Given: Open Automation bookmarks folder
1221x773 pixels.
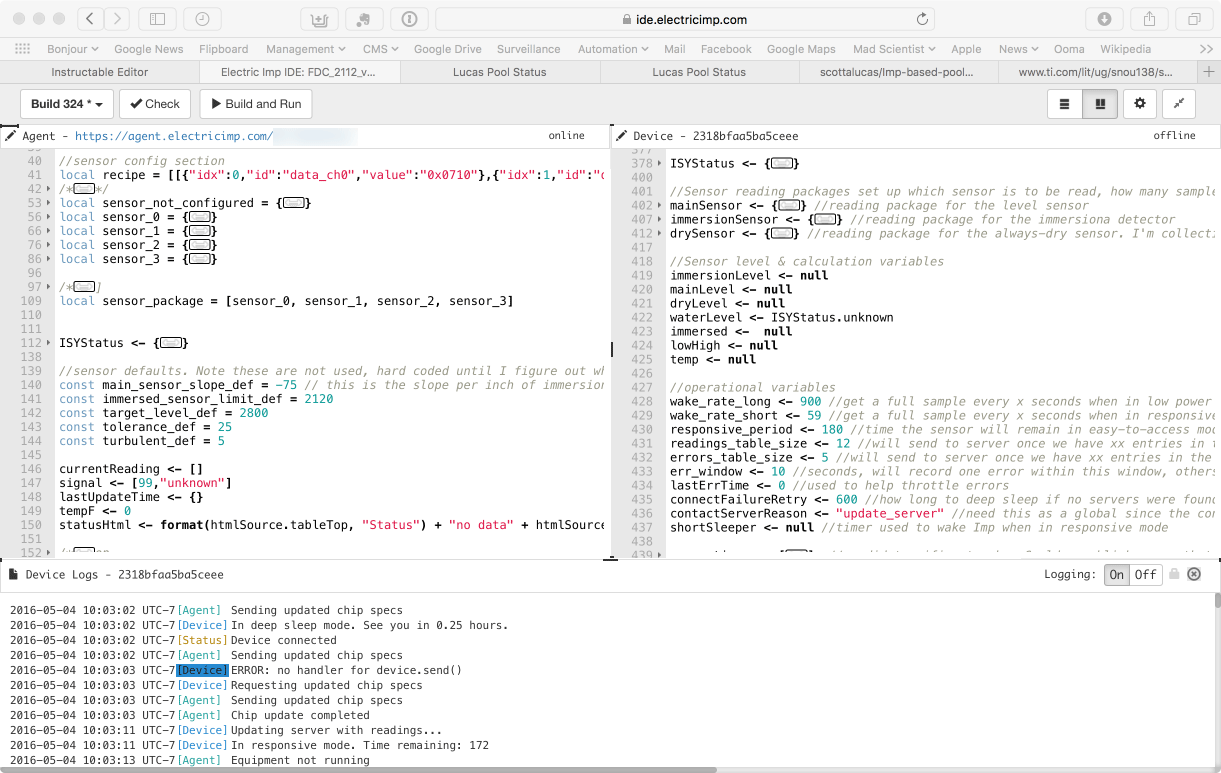Looking at the screenshot, I should (x=614, y=49).
